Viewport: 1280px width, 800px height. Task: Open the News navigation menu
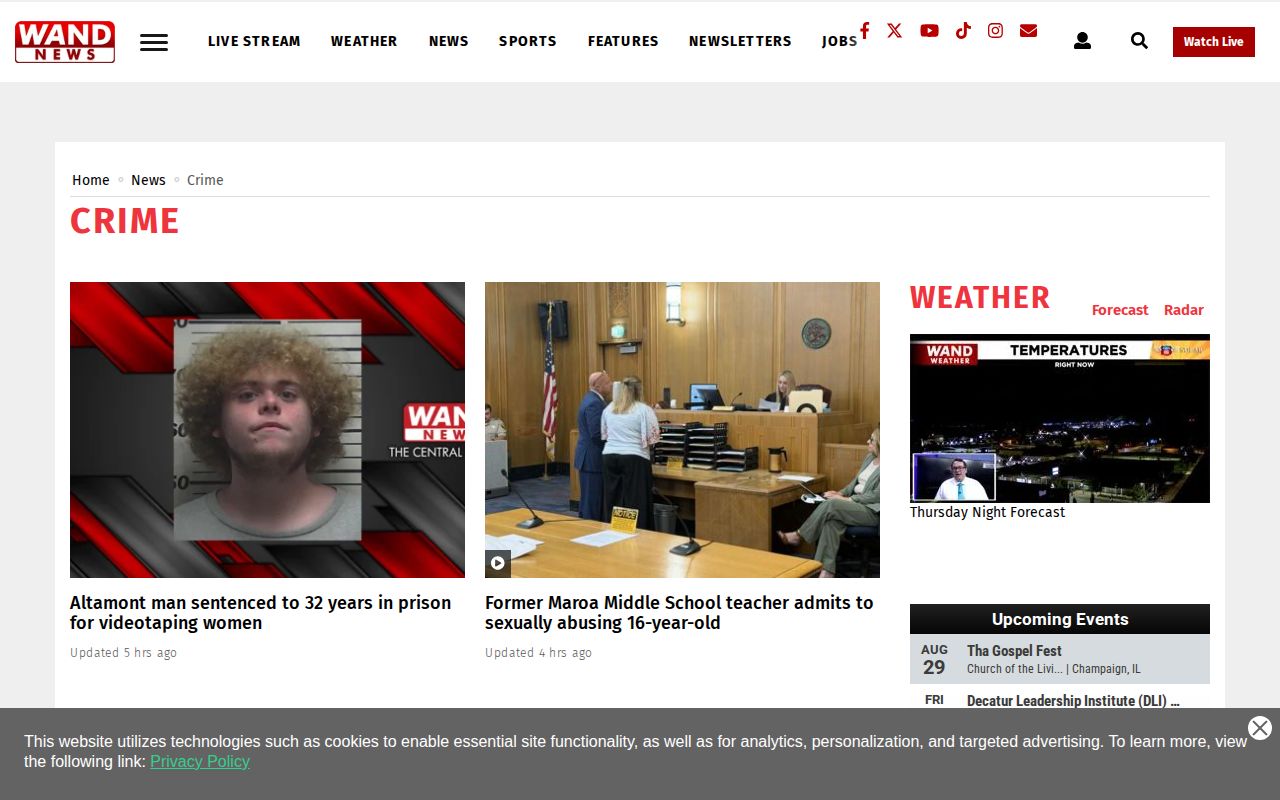449,41
